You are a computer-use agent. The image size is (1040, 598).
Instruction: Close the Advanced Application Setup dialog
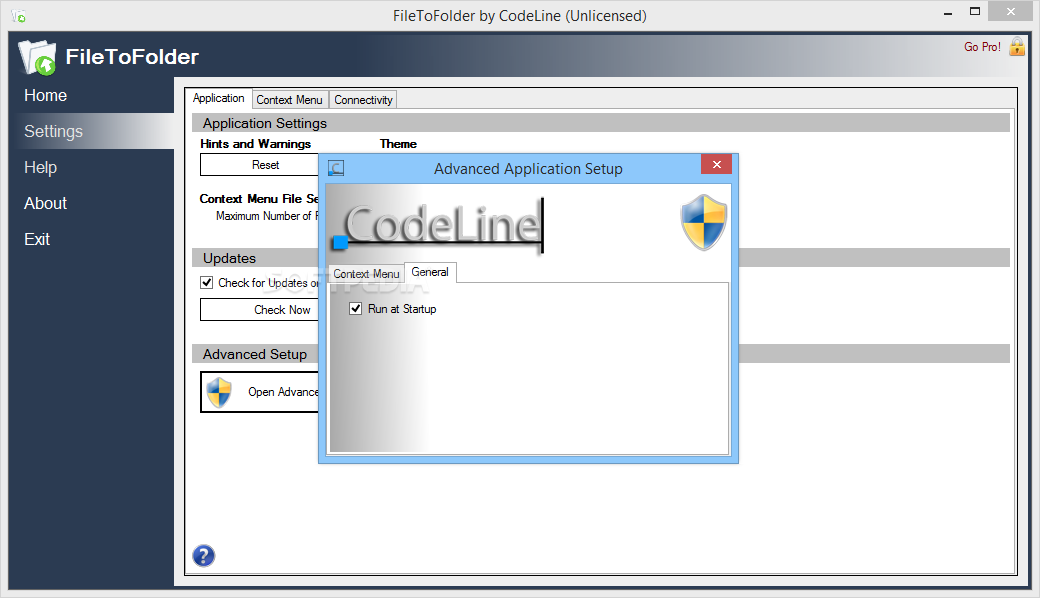click(x=716, y=164)
